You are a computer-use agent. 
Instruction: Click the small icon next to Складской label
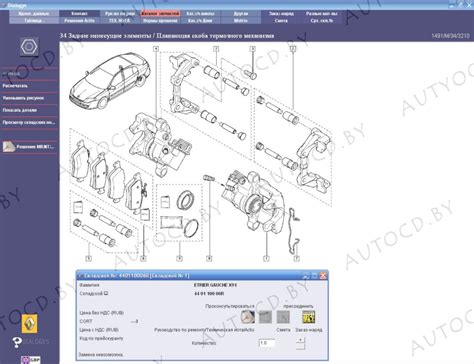pos(106,293)
